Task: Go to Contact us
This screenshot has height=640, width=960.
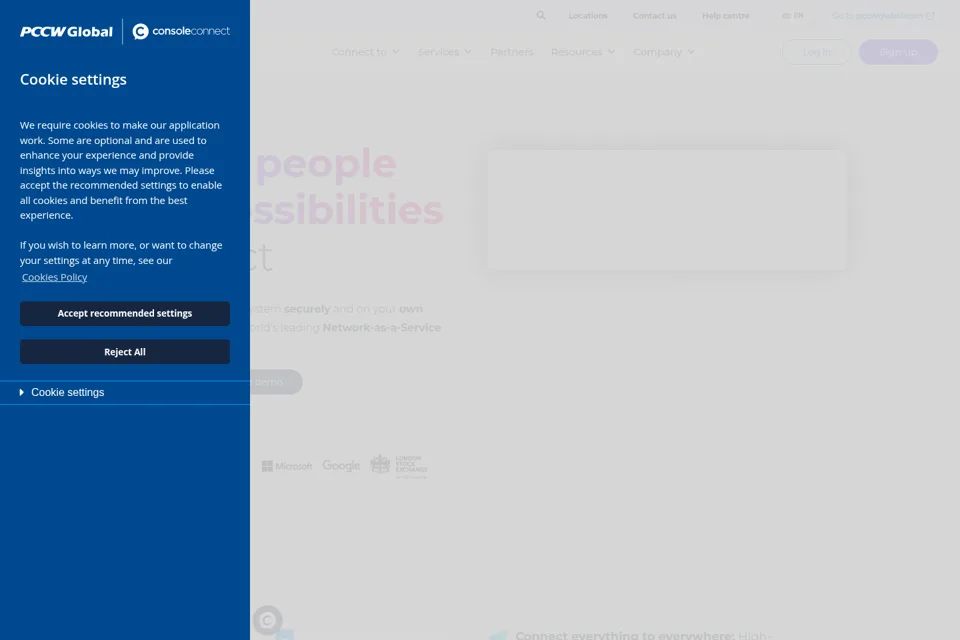Action: click(654, 16)
